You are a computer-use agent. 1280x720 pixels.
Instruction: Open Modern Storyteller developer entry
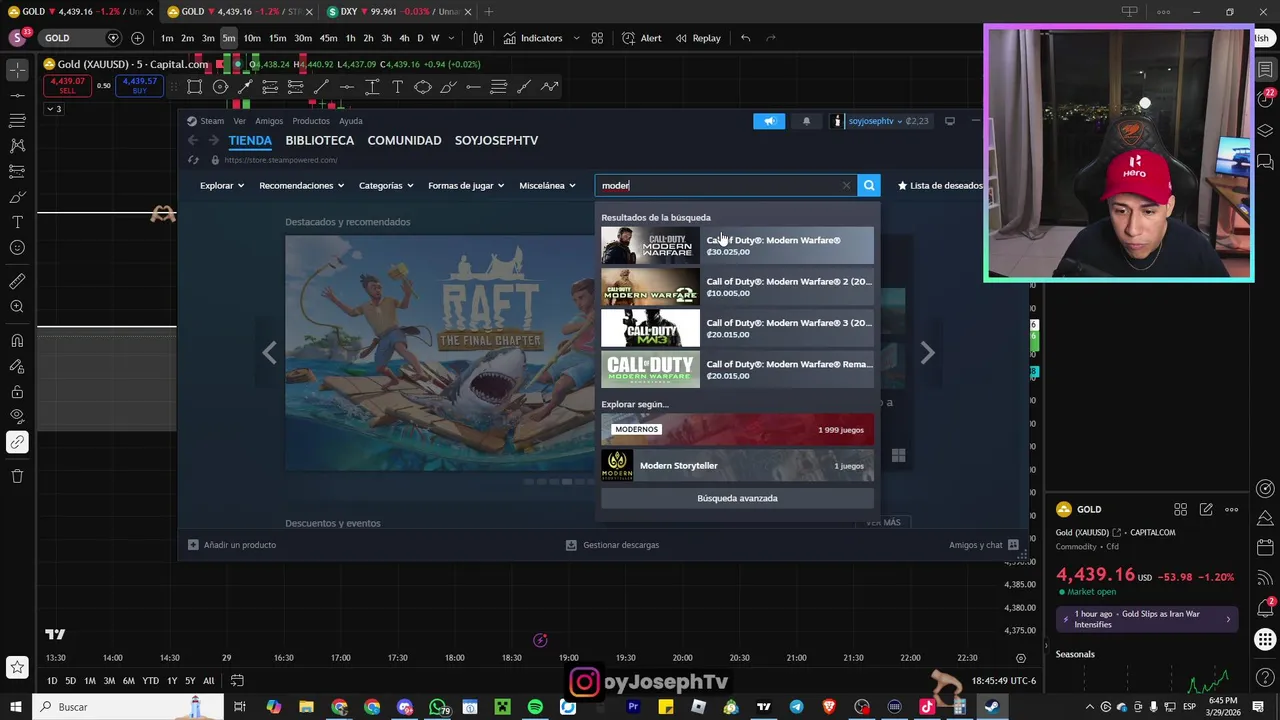tap(737, 465)
